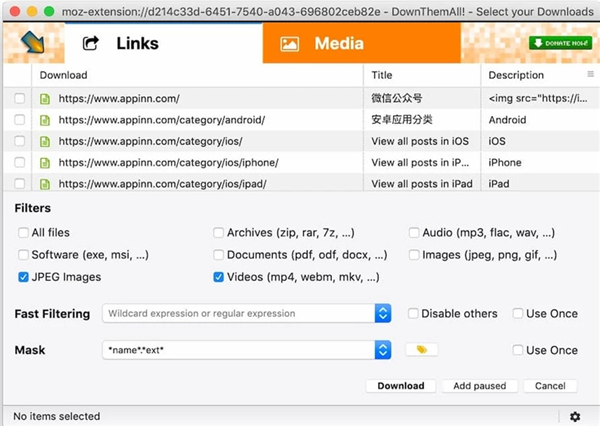Click the Add paused button
This screenshot has height=426, width=600.
[478, 386]
